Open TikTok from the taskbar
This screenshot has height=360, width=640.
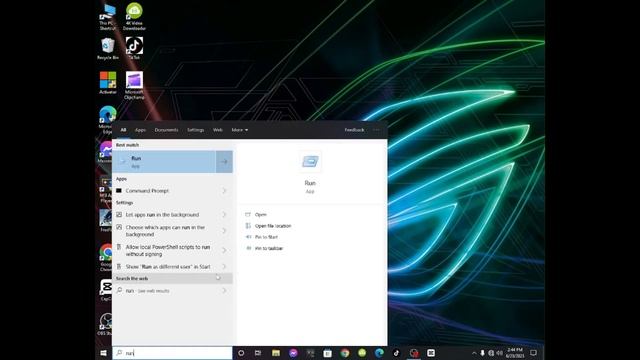pyautogui.click(x=396, y=353)
